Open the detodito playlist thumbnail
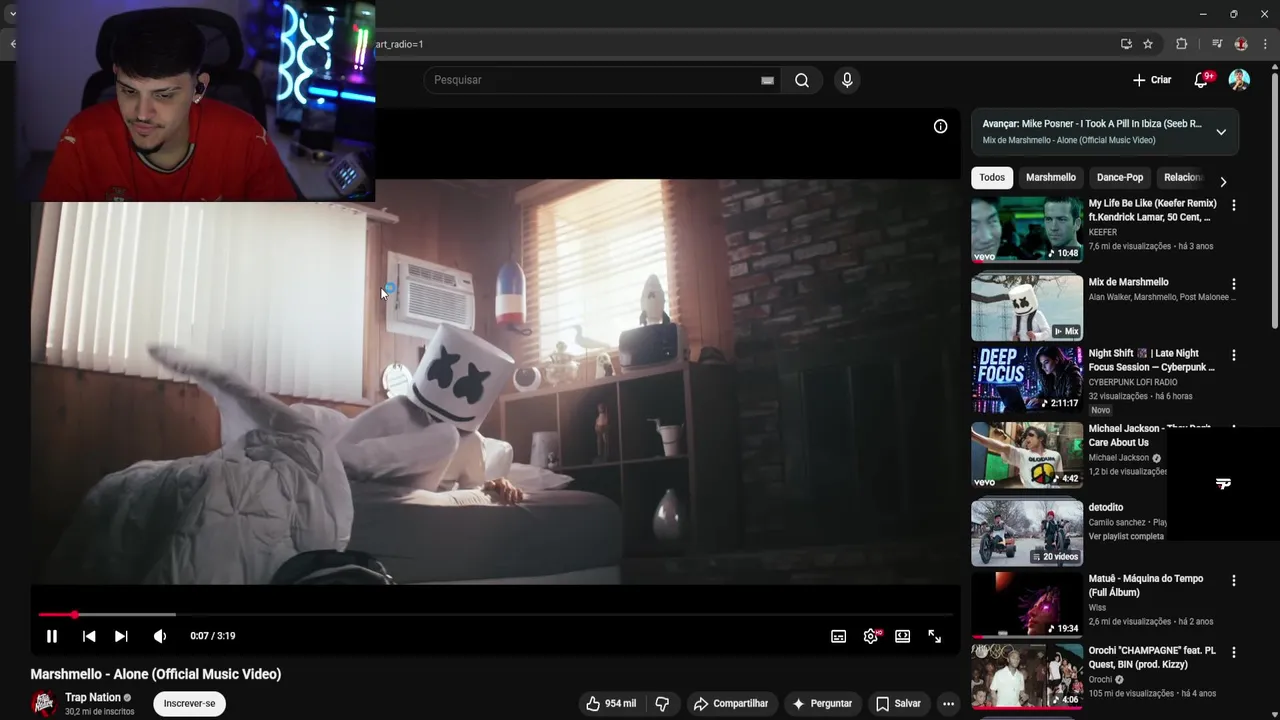 pos(1027,532)
